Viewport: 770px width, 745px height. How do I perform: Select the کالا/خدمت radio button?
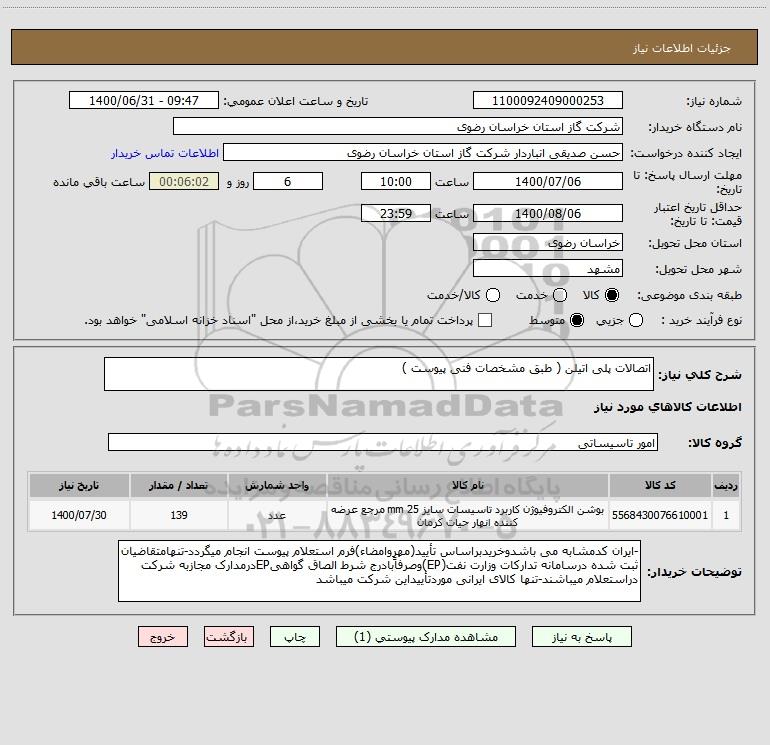pos(493,295)
